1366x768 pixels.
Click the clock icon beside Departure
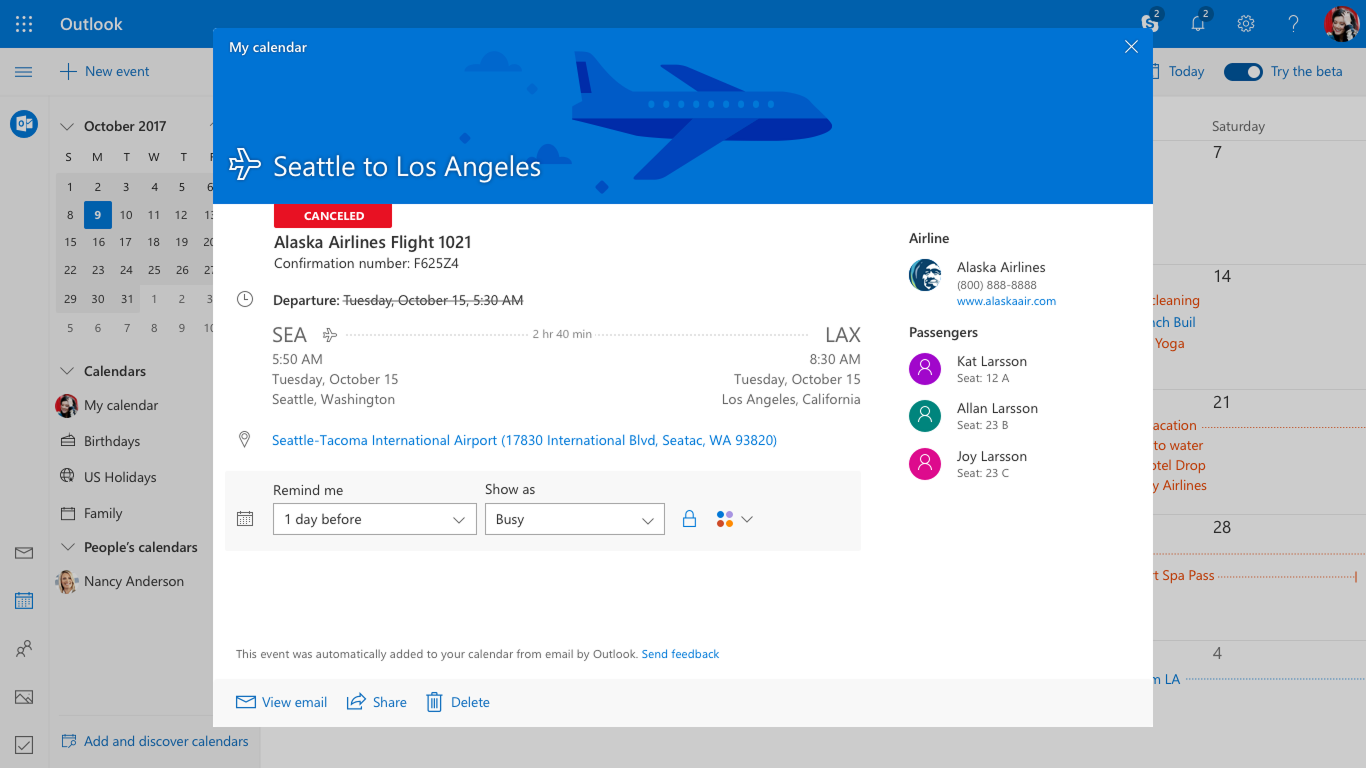pyautogui.click(x=244, y=300)
